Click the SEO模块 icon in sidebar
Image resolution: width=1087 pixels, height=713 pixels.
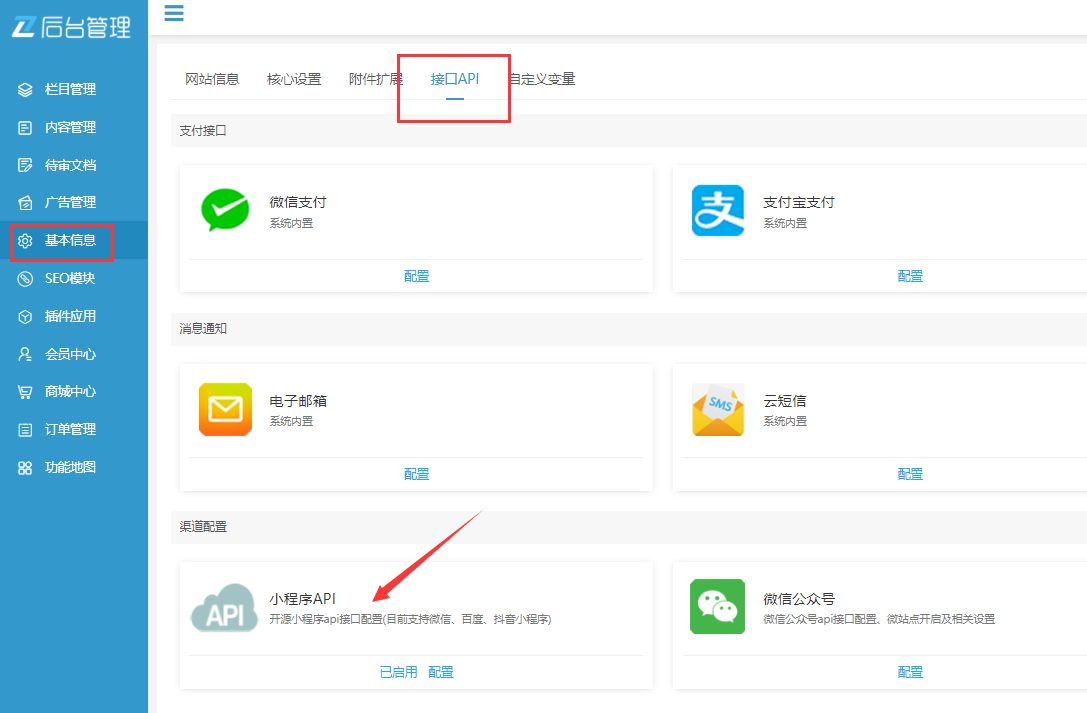click(25, 279)
